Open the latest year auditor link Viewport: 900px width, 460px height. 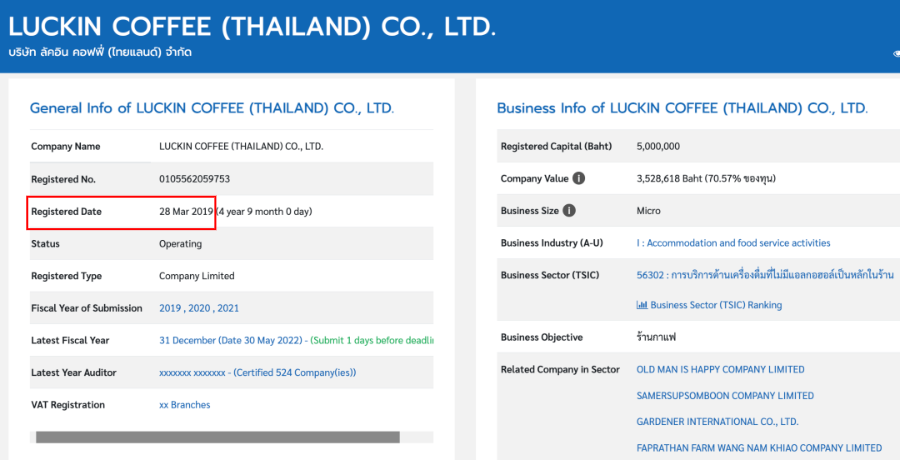[258, 373]
